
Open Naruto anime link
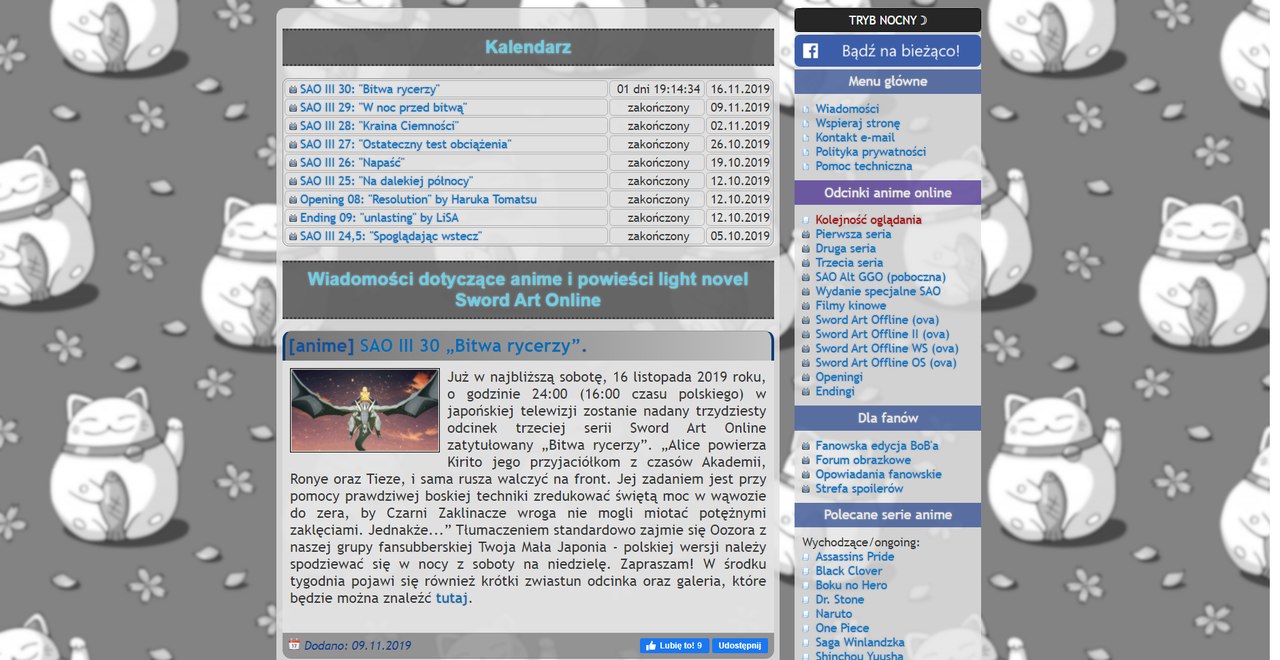pyautogui.click(x=833, y=614)
